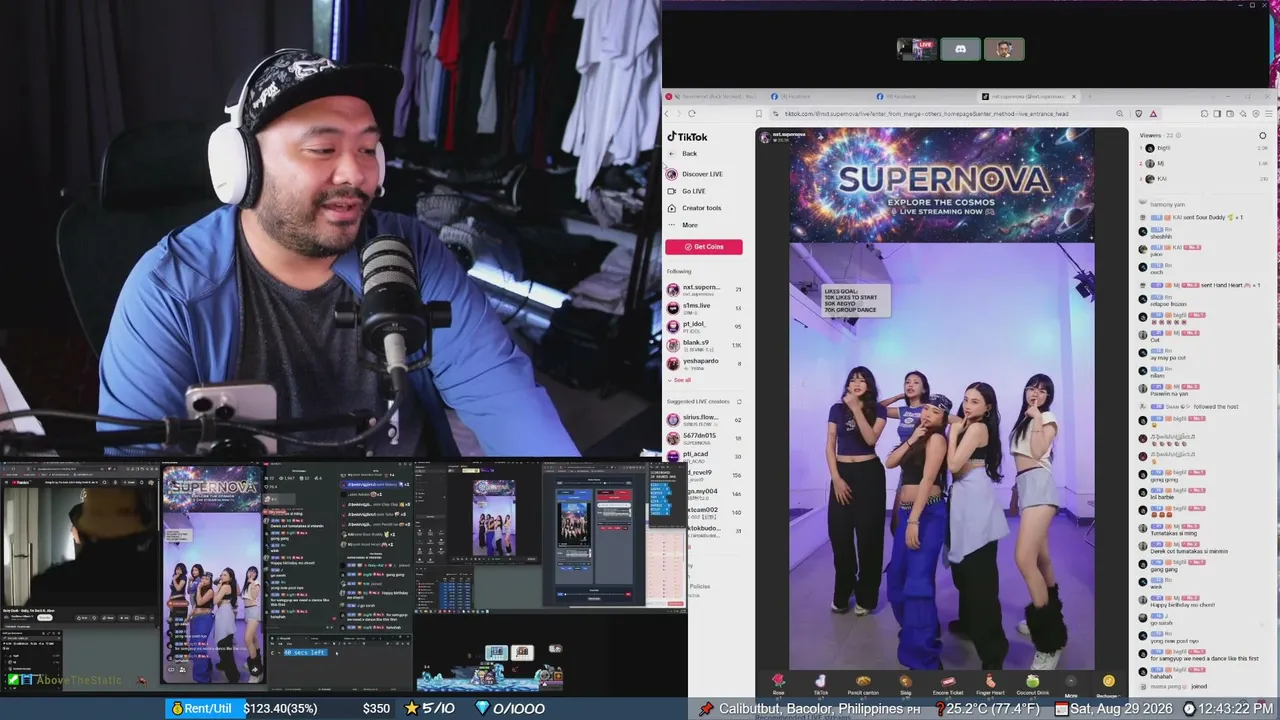Send the Finger Heart gift
The image size is (1280, 720).
click(989, 684)
